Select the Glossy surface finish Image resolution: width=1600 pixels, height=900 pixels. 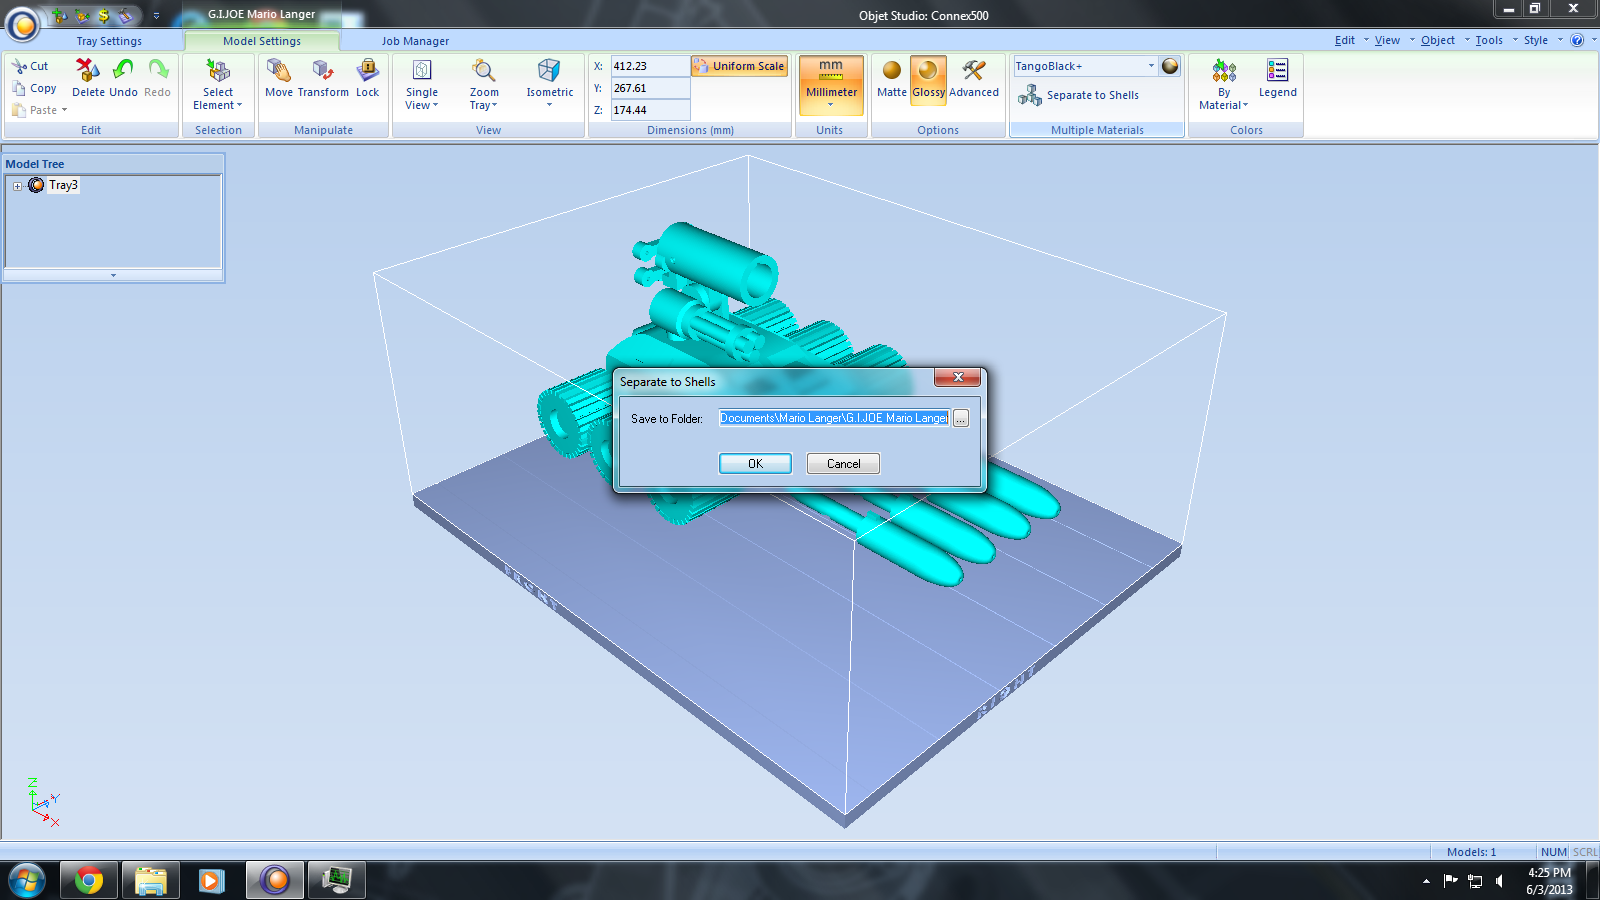928,78
